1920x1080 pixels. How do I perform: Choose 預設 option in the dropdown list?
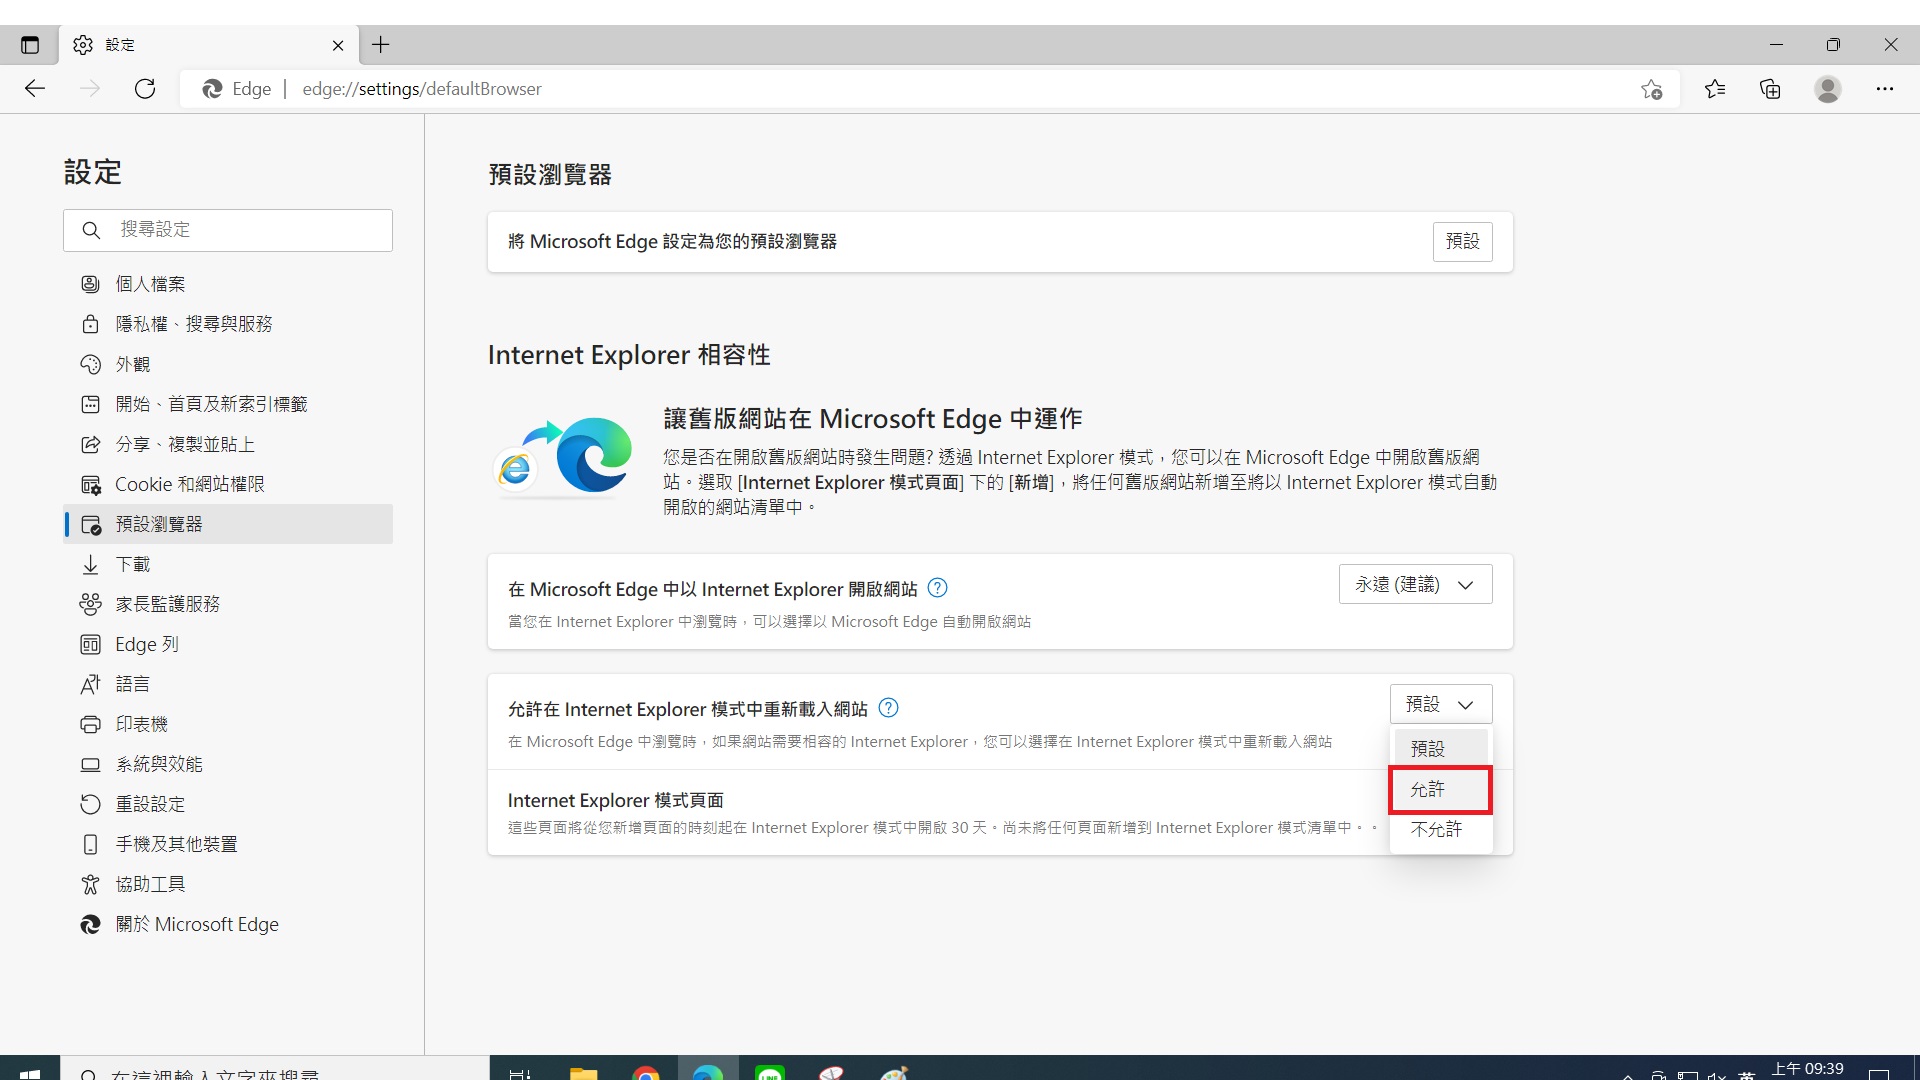coord(1441,748)
